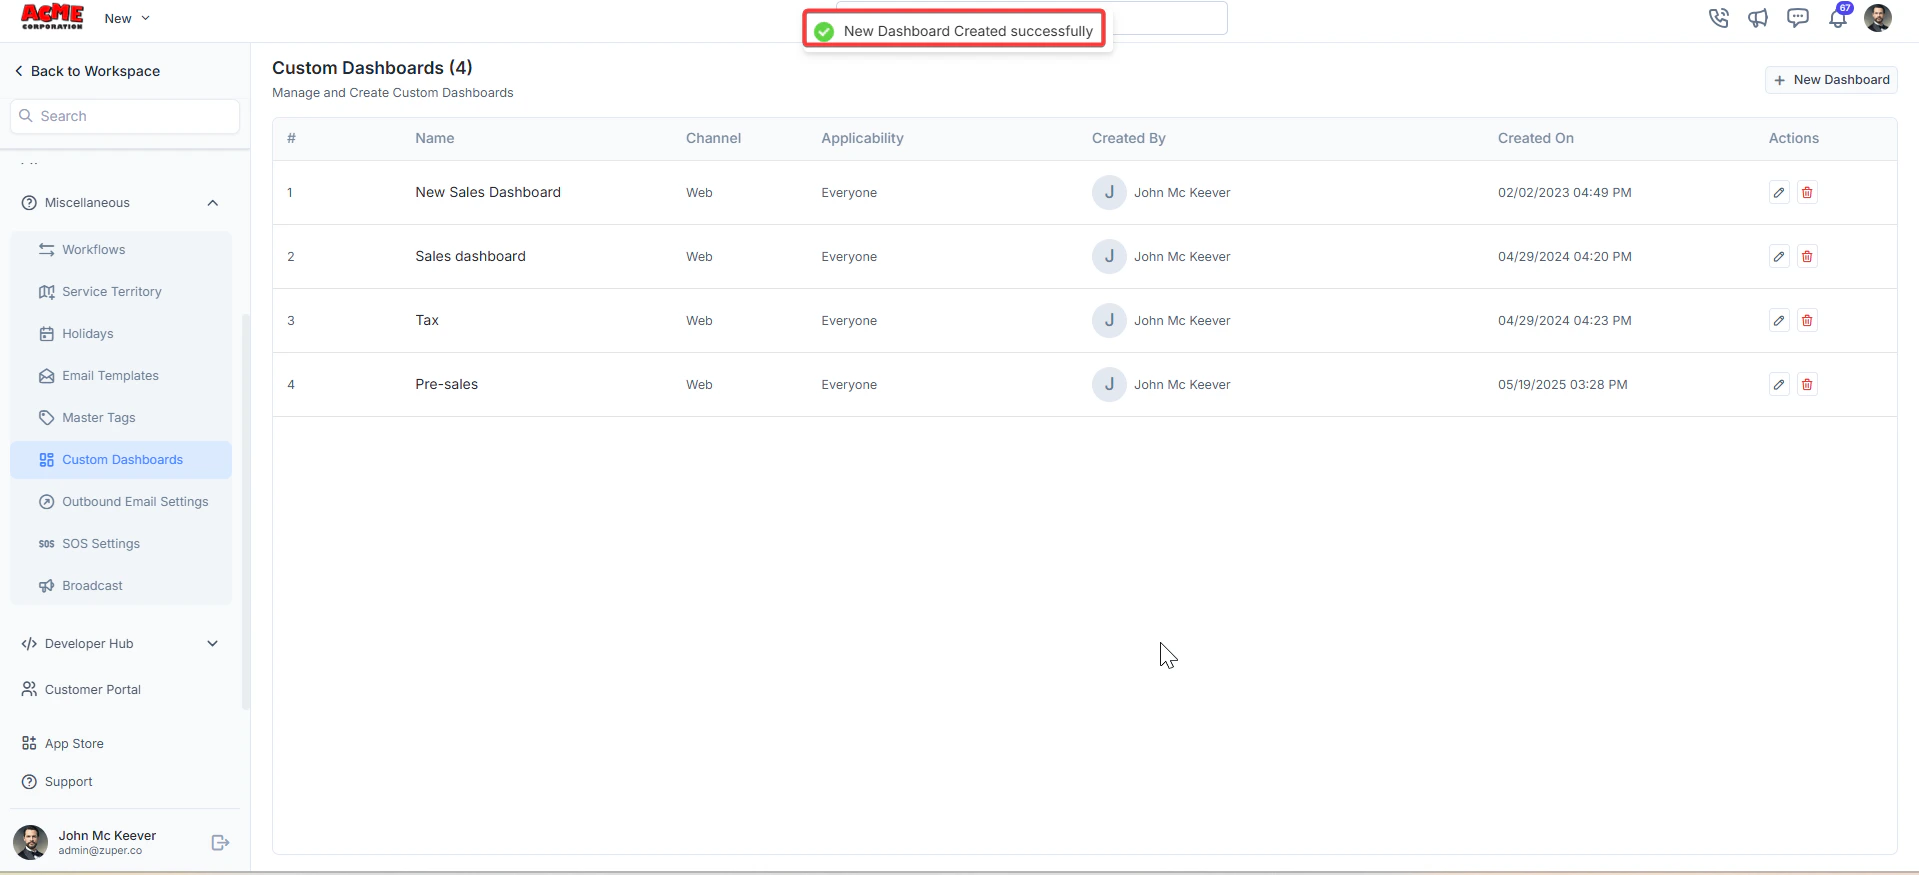The width and height of the screenshot is (1919, 875).
Task: Click the Tax dashboard name
Action: tap(427, 320)
